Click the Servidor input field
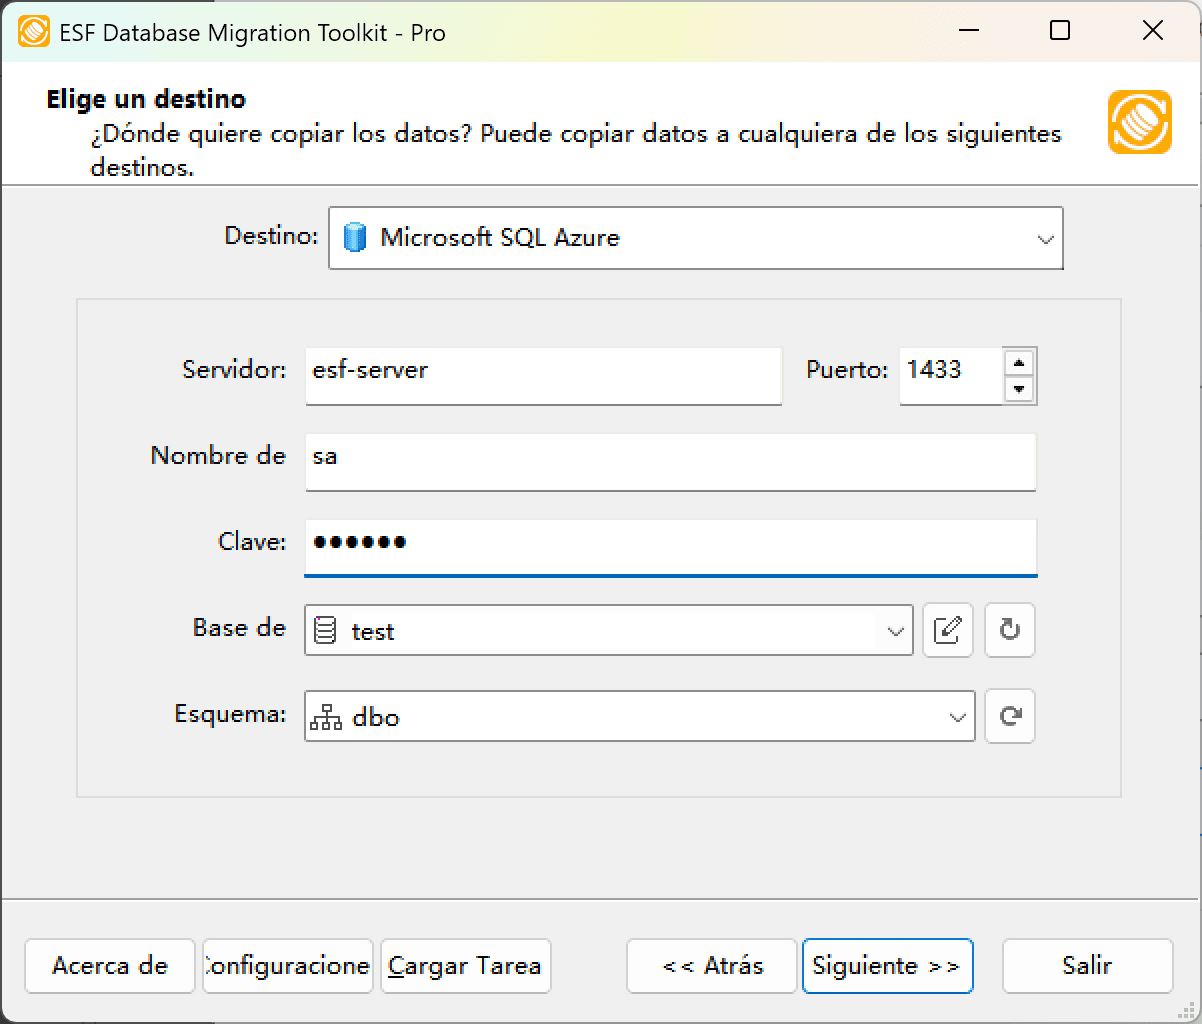Screen dimensions: 1202x1024 544,376
